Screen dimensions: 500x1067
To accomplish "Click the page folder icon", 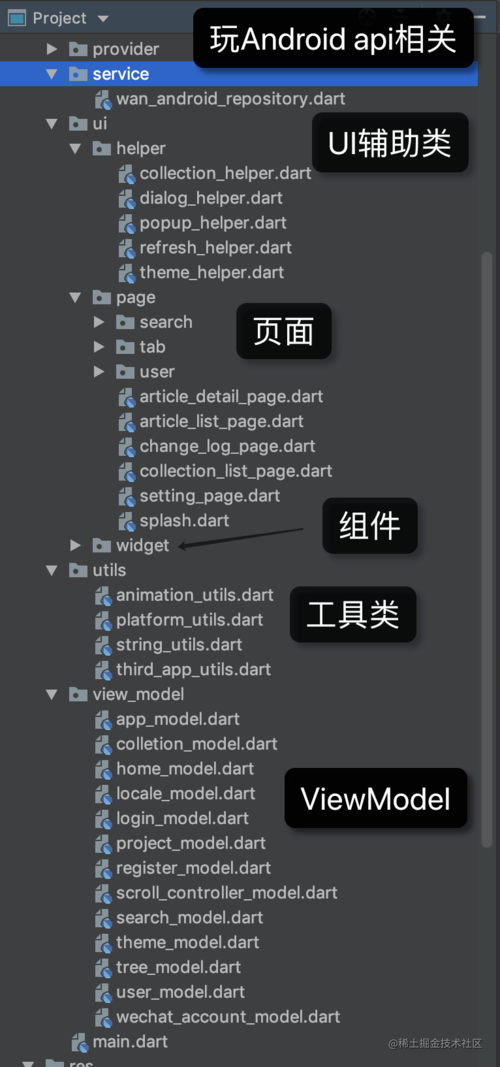I will tap(101, 297).
